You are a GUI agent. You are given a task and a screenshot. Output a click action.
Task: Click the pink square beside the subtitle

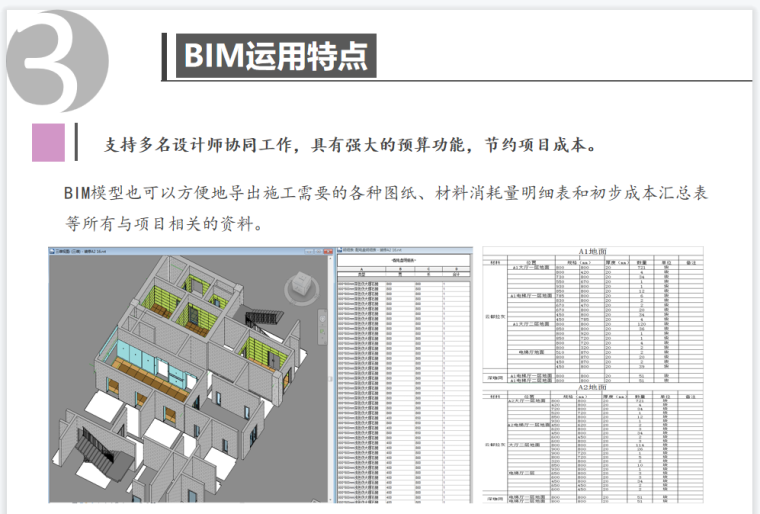47,142
